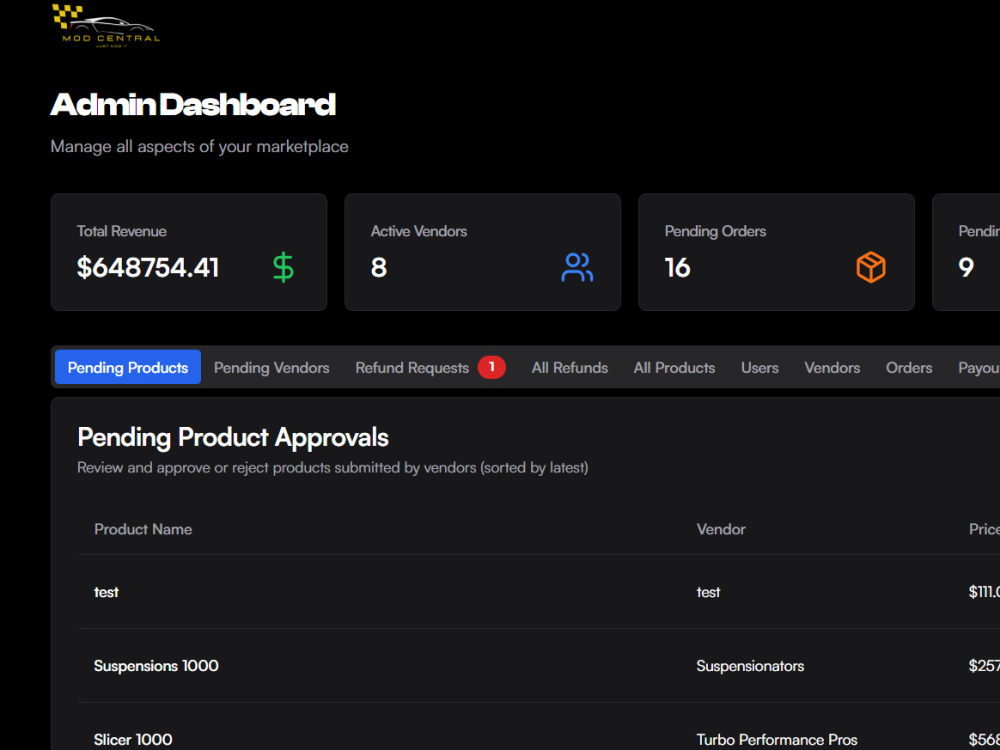Screen dimensions: 1000x750
Task: Click 'Manage all aspects of your marketplace' text
Action: [200, 147]
